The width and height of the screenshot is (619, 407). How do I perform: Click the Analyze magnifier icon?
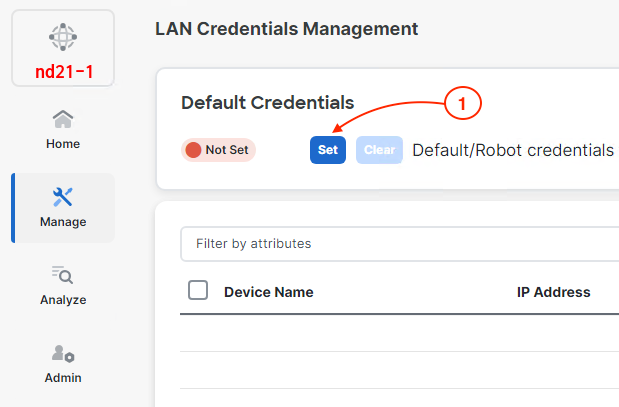[63, 275]
